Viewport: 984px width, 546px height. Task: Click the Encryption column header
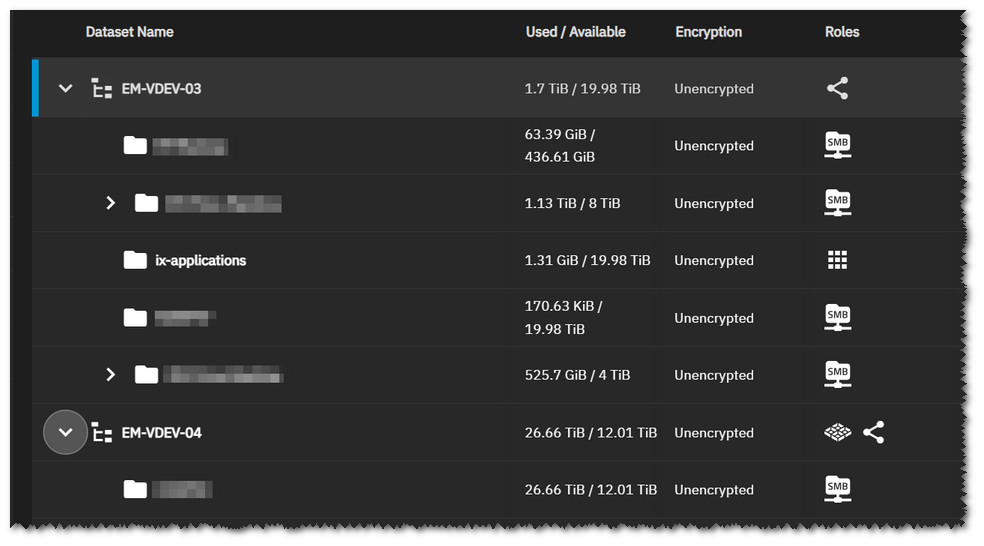pos(709,32)
